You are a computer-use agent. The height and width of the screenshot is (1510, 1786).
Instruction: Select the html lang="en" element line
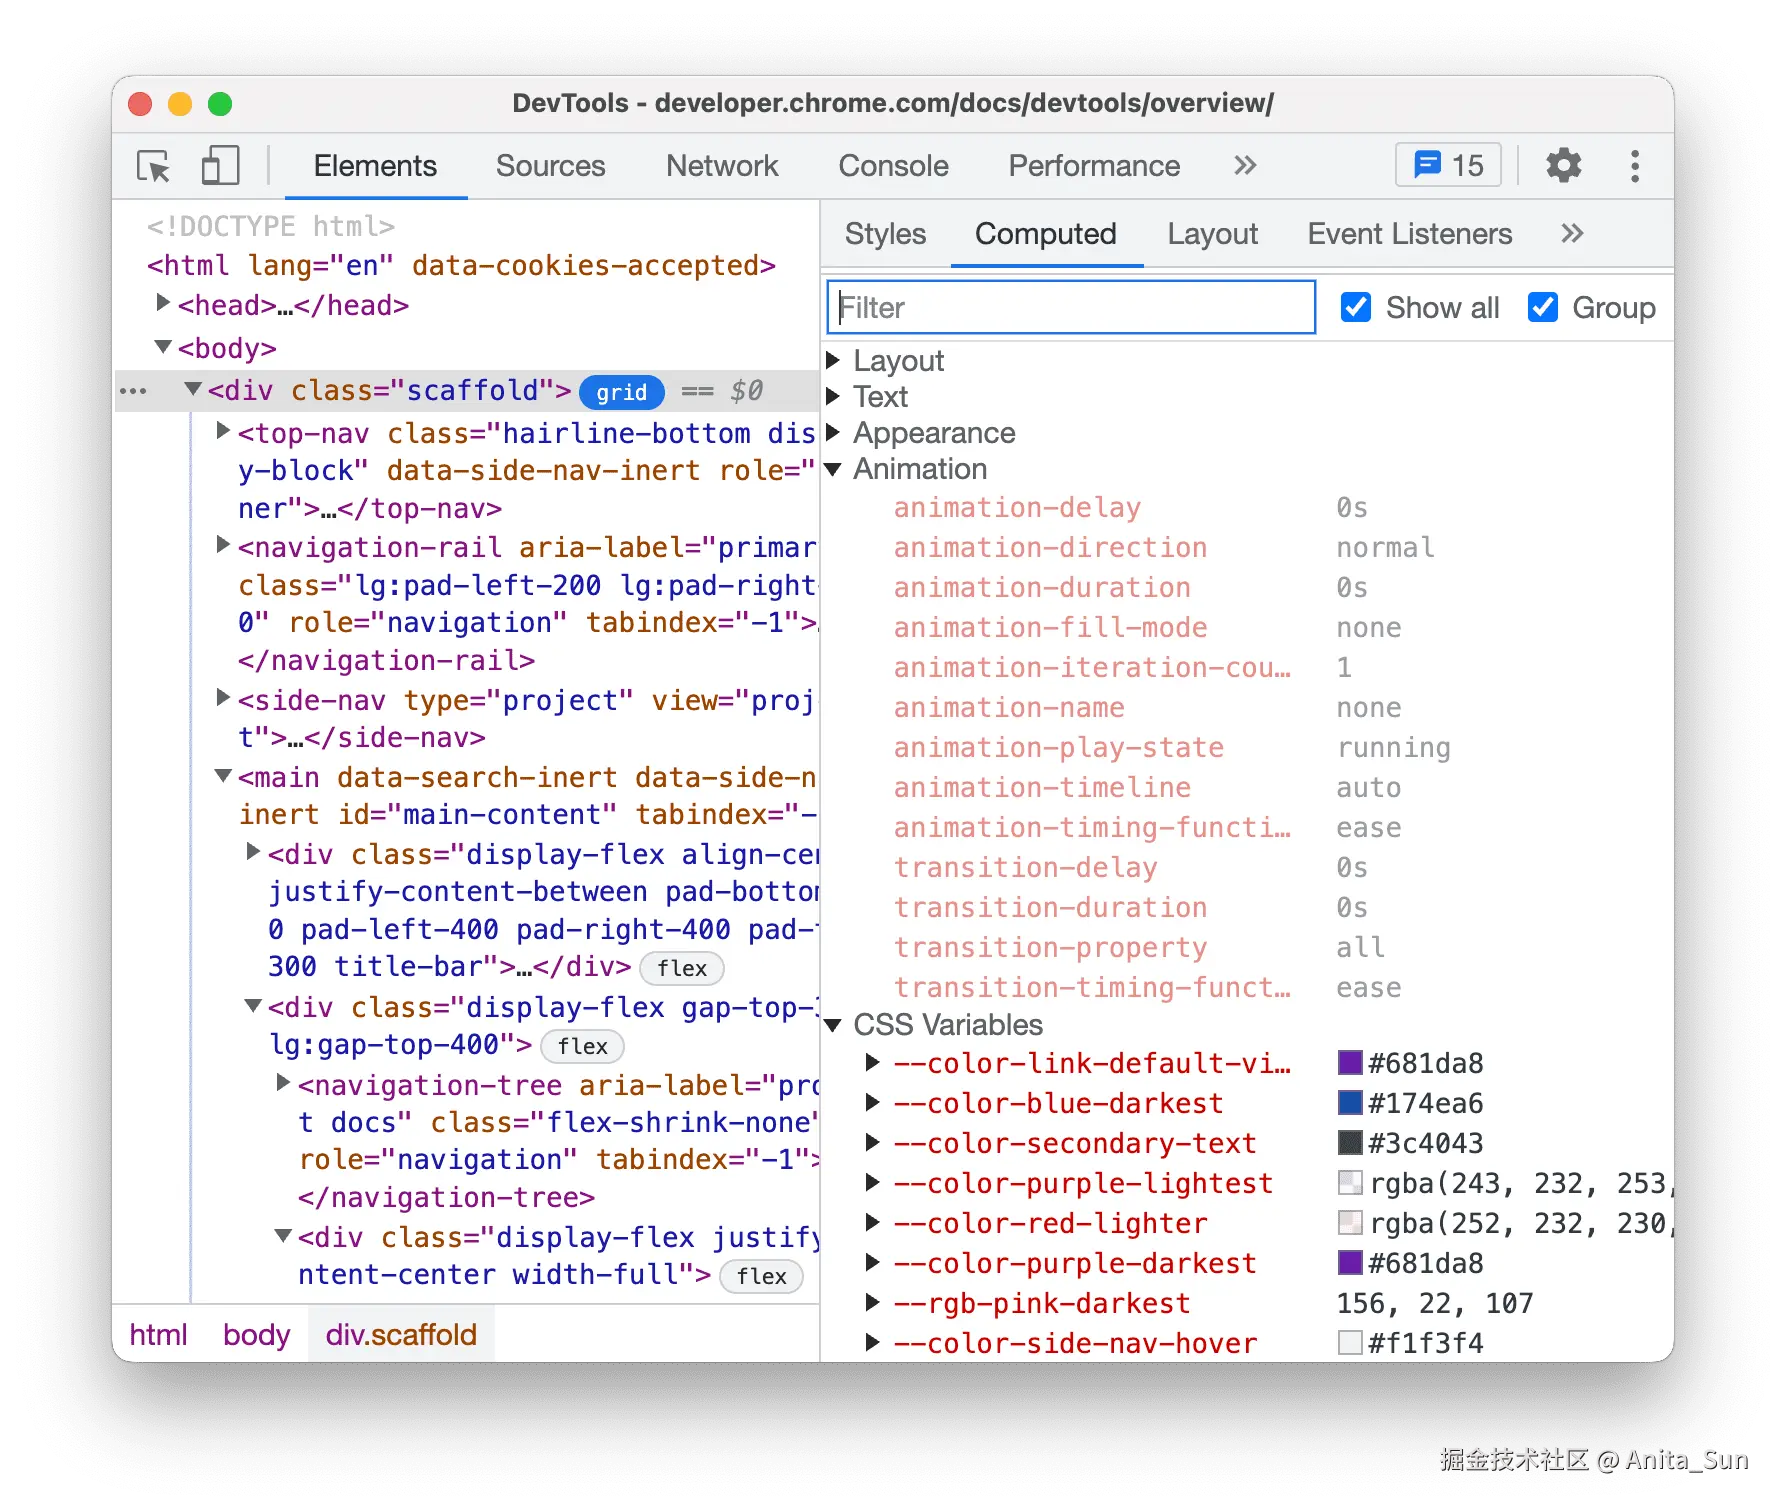[461, 266]
